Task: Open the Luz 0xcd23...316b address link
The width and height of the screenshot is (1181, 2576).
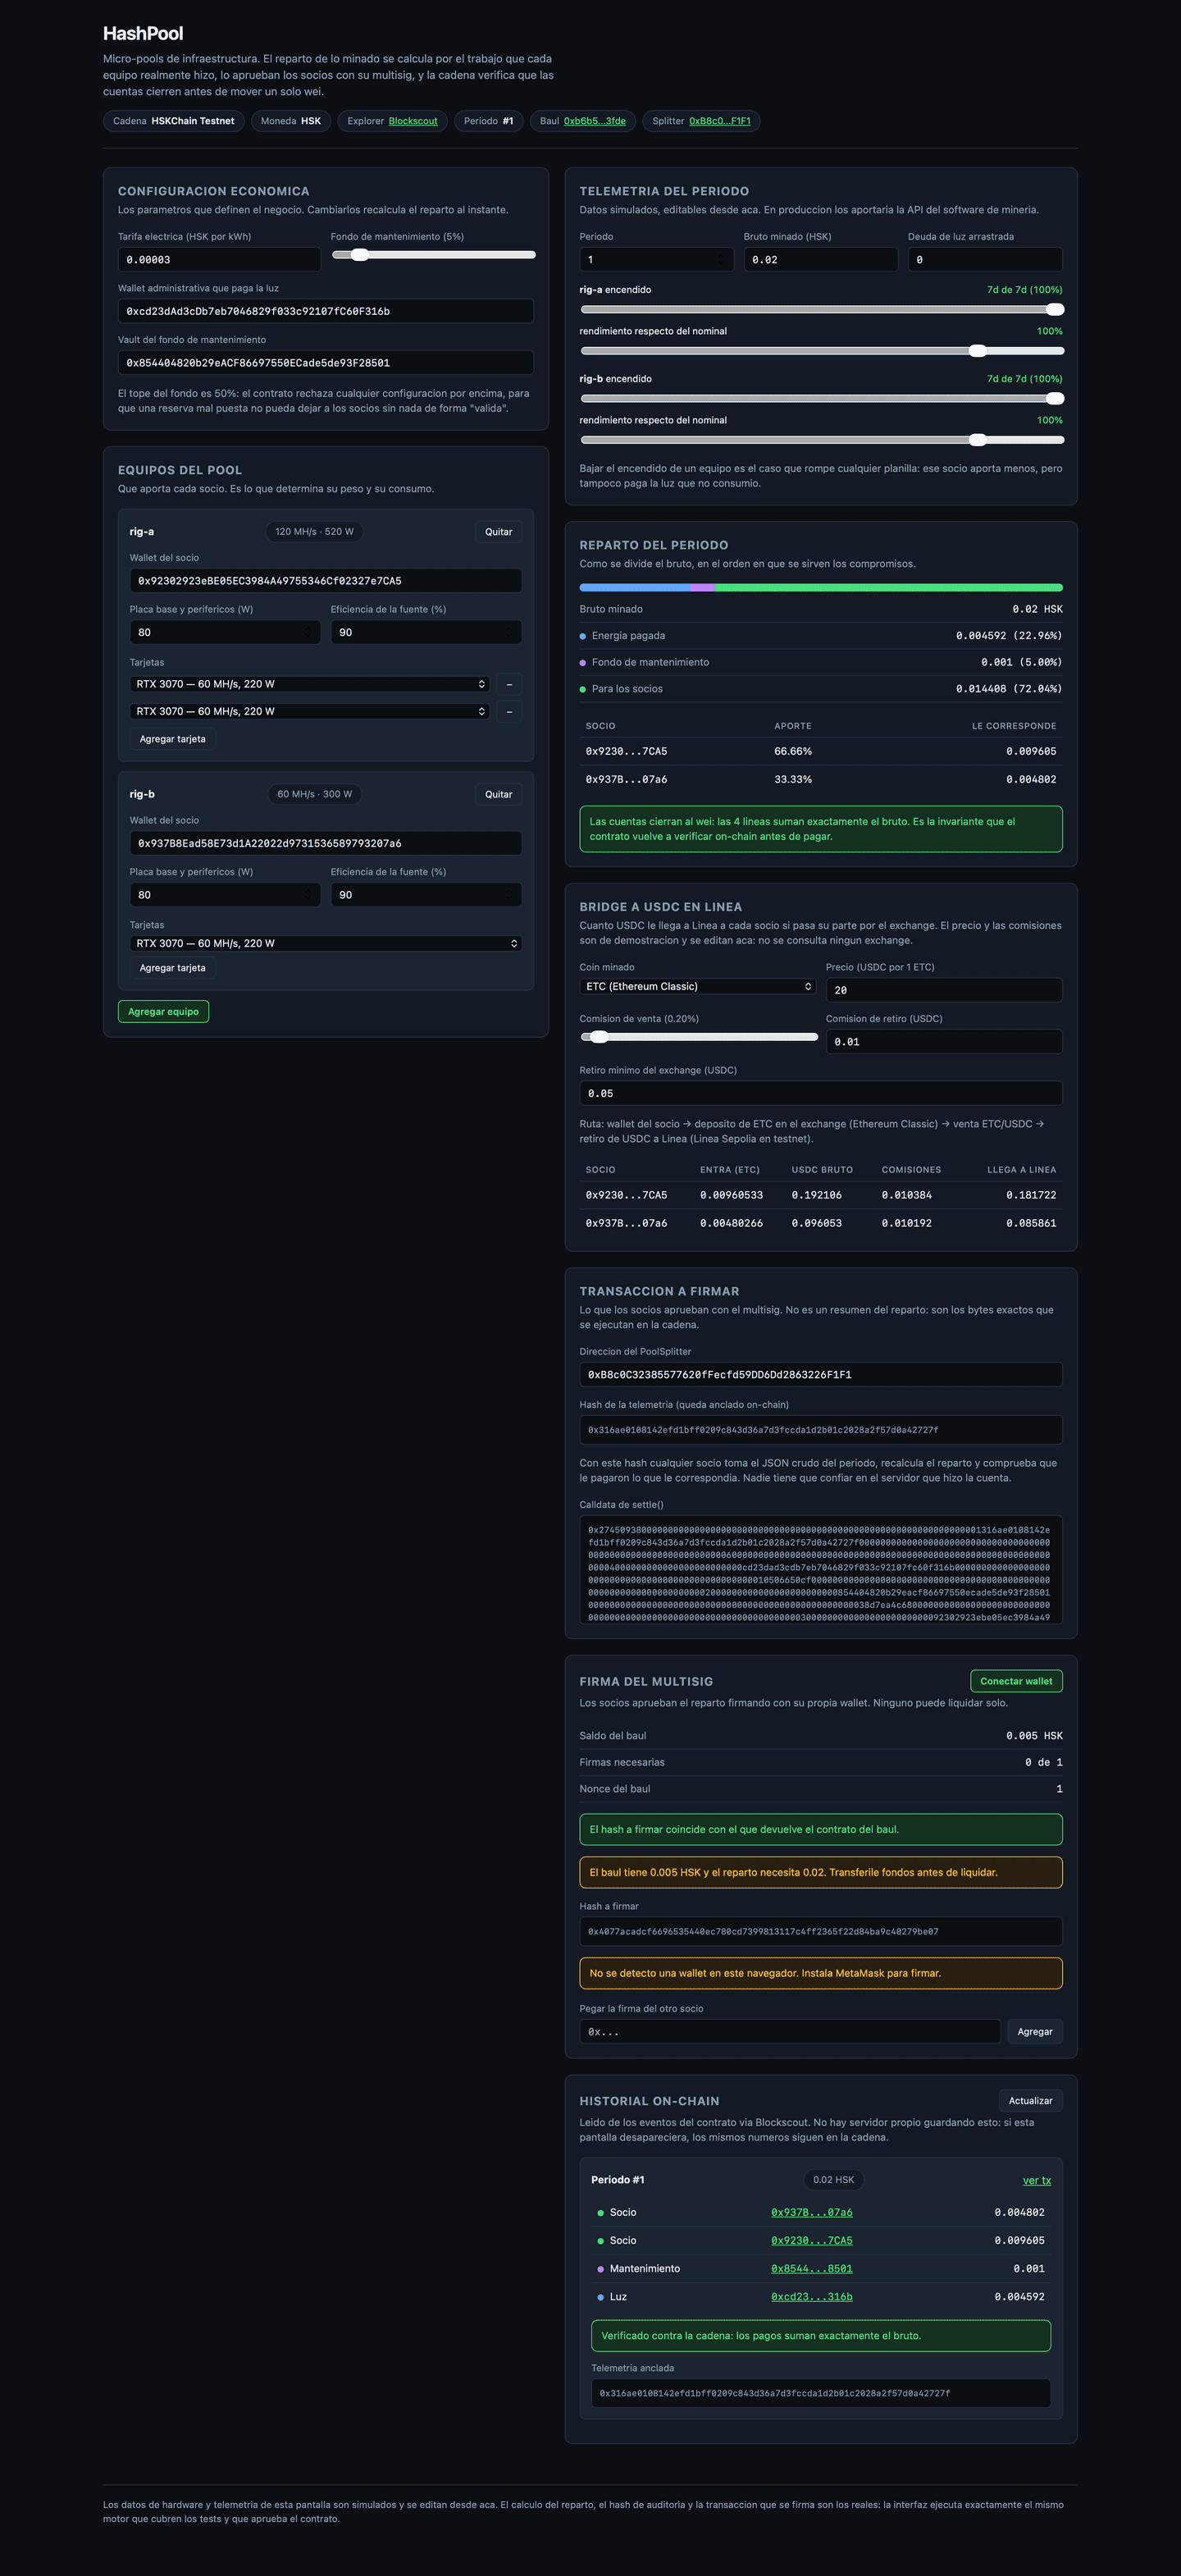Action: coord(812,2297)
